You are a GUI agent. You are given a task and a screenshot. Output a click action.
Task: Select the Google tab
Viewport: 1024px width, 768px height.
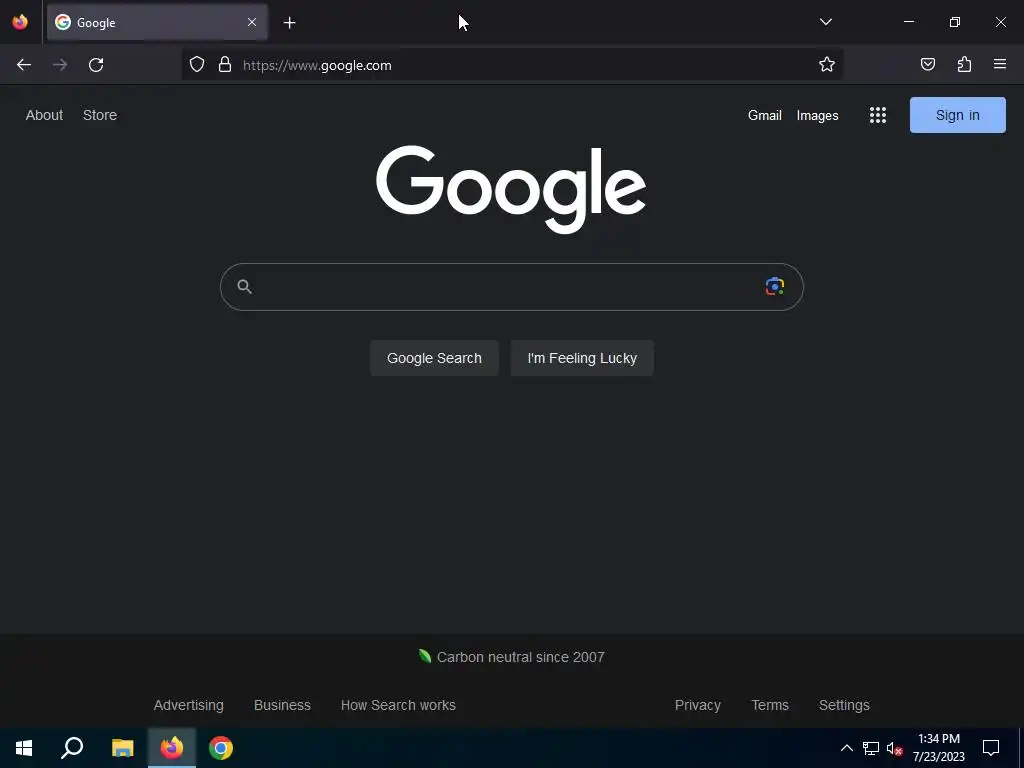[x=157, y=22]
